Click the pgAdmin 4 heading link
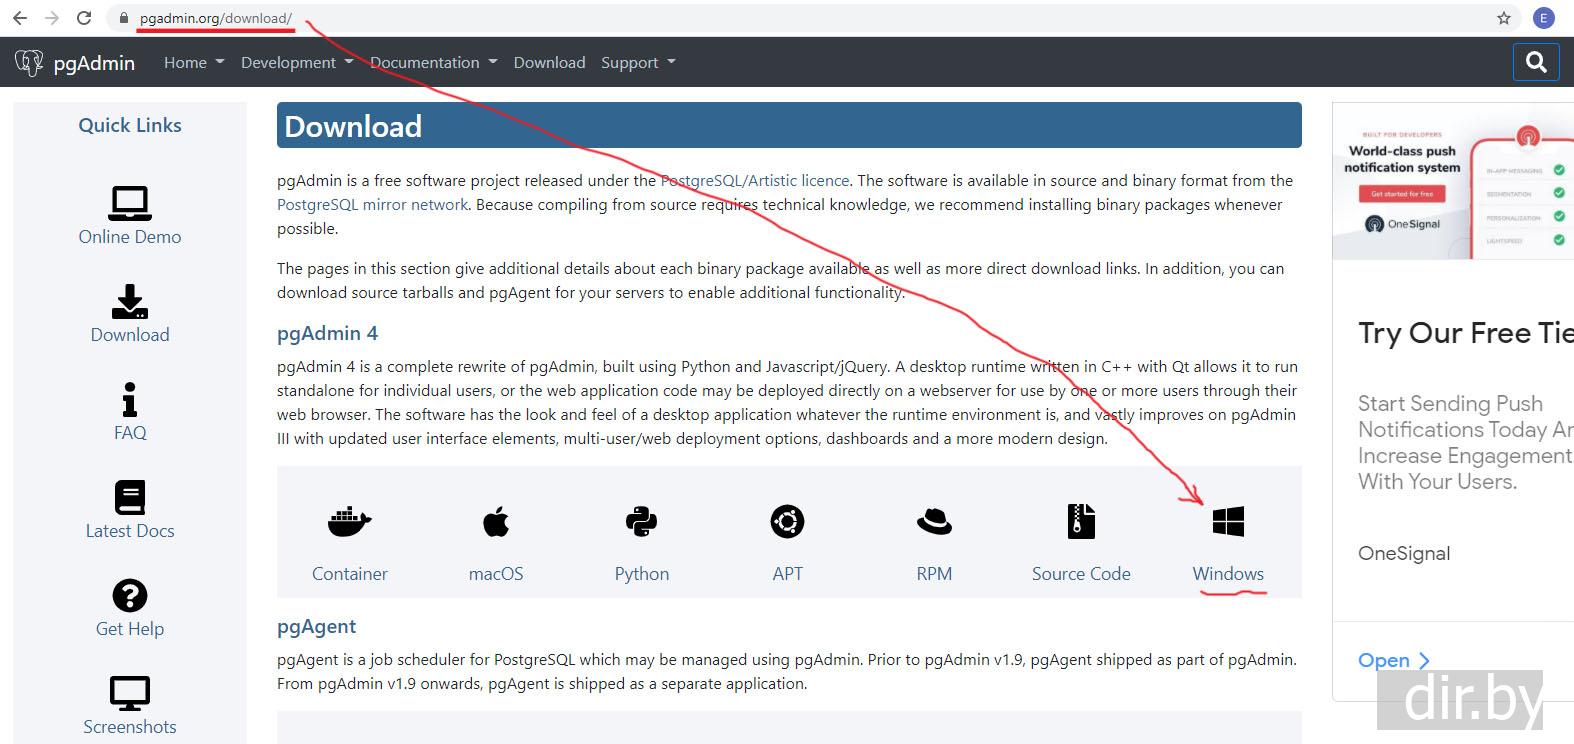Image resolution: width=1574 pixels, height=744 pixels. coord(327,333)
